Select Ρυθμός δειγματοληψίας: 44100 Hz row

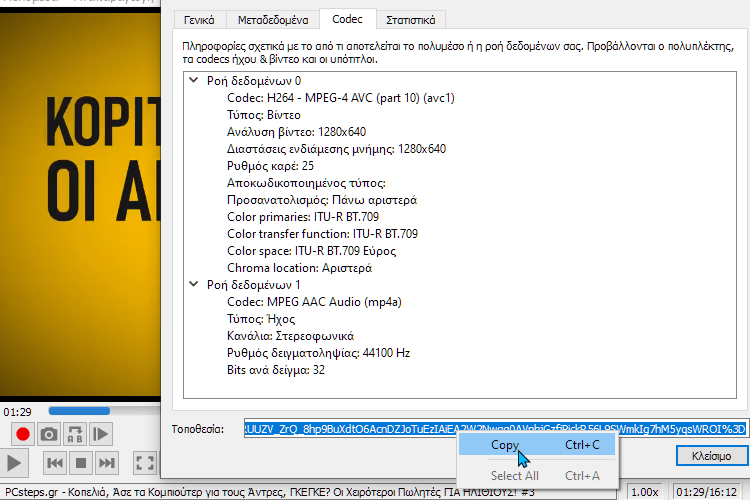point(319,353)
